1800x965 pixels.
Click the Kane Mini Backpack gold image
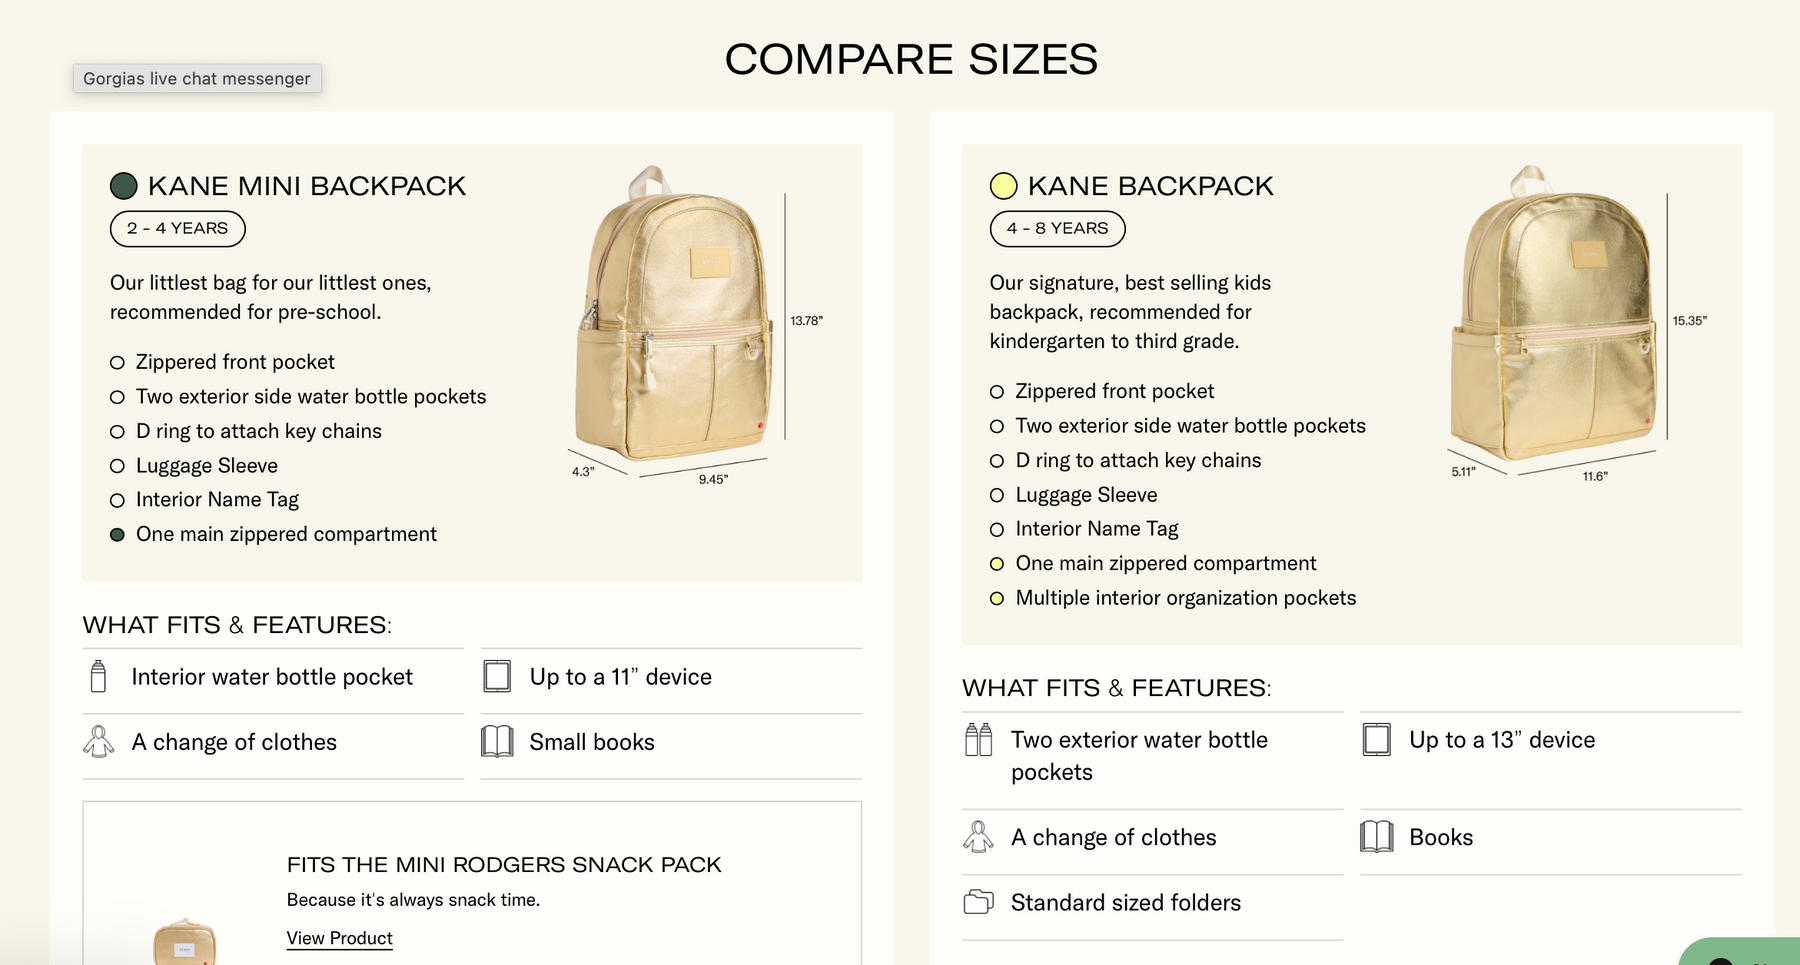click(673, 320)
